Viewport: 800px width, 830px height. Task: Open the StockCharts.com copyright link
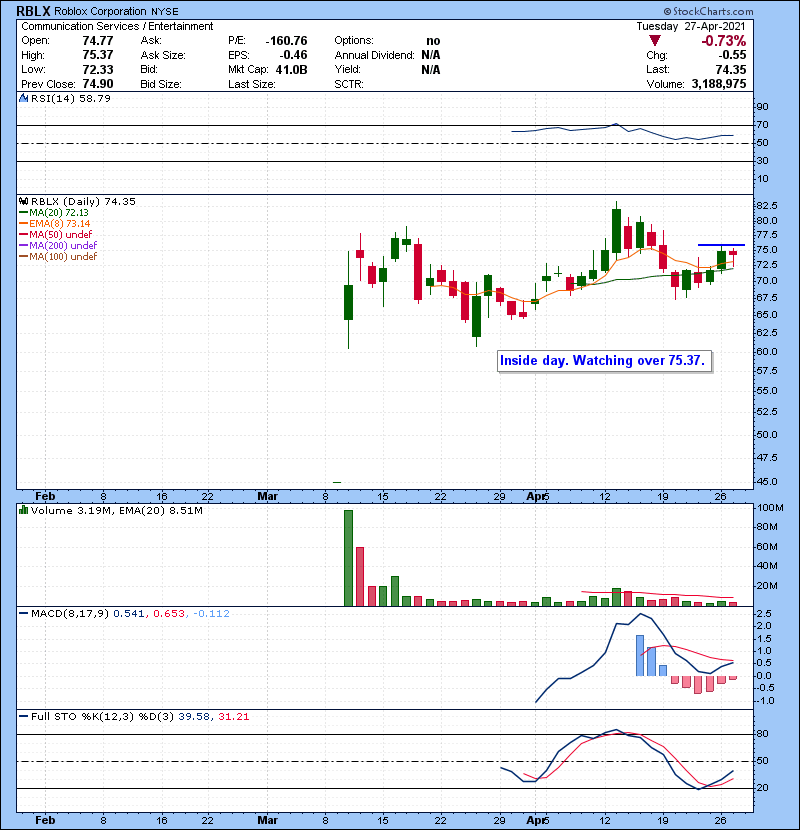708,11
